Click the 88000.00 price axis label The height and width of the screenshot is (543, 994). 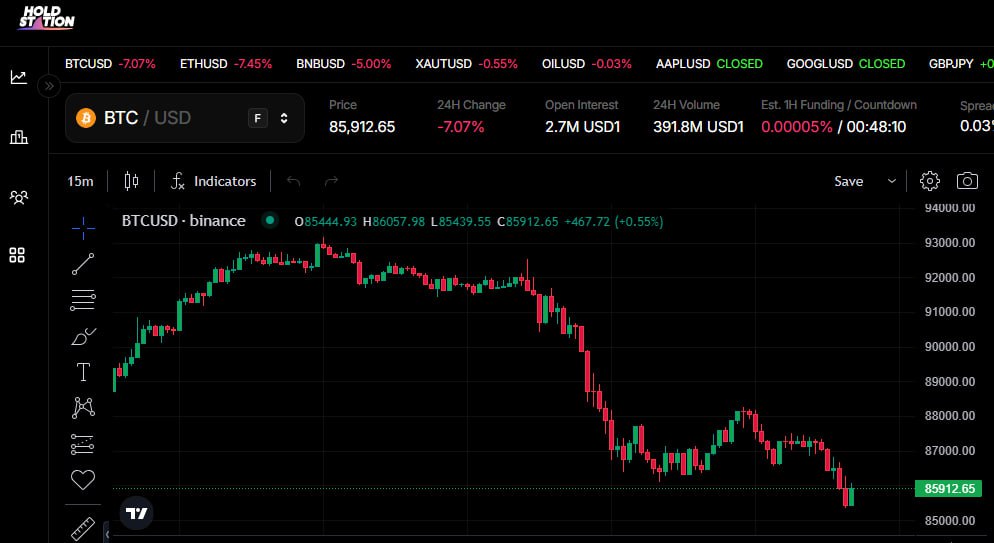pyautogui.click(x=950, y=416)
